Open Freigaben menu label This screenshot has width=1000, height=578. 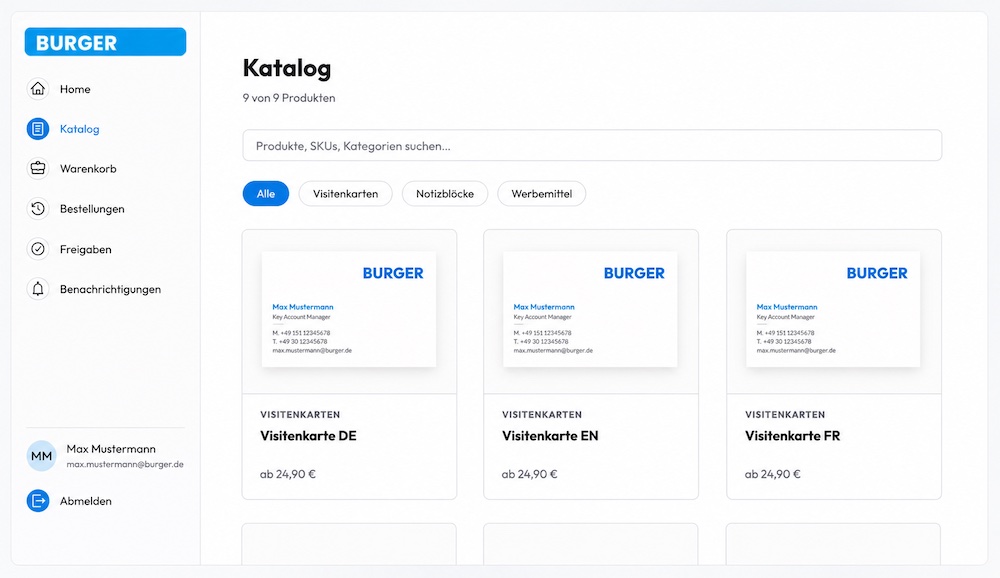(85, 249)
